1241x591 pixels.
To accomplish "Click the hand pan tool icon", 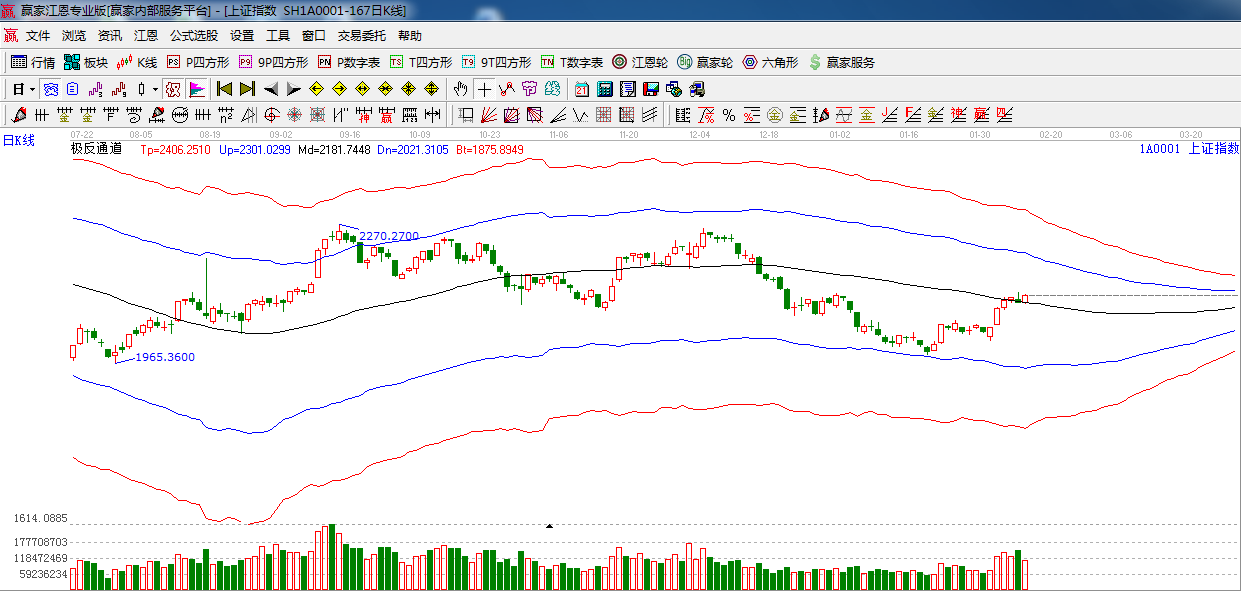I will (x=460, y=89).
